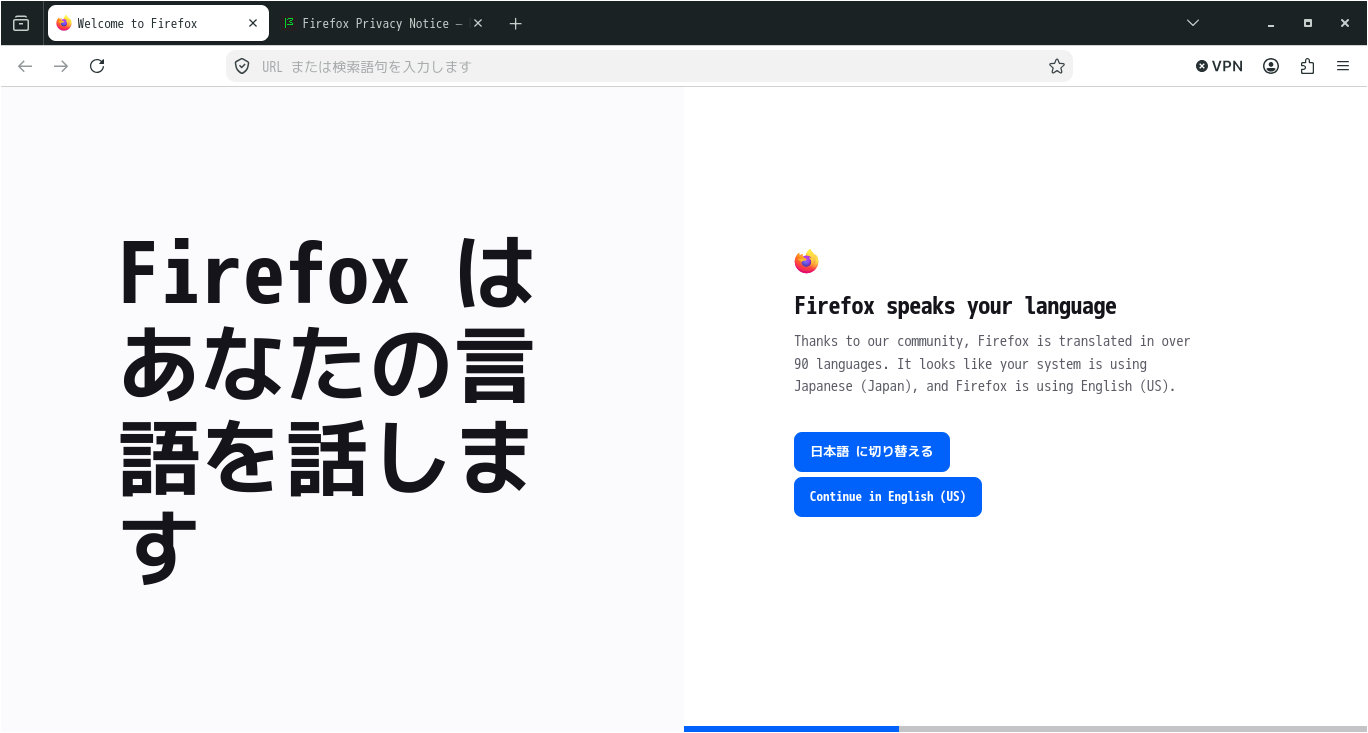Click the paragraph about 90 languages
The image size is (1368, 733).
(x=992, y=364)
